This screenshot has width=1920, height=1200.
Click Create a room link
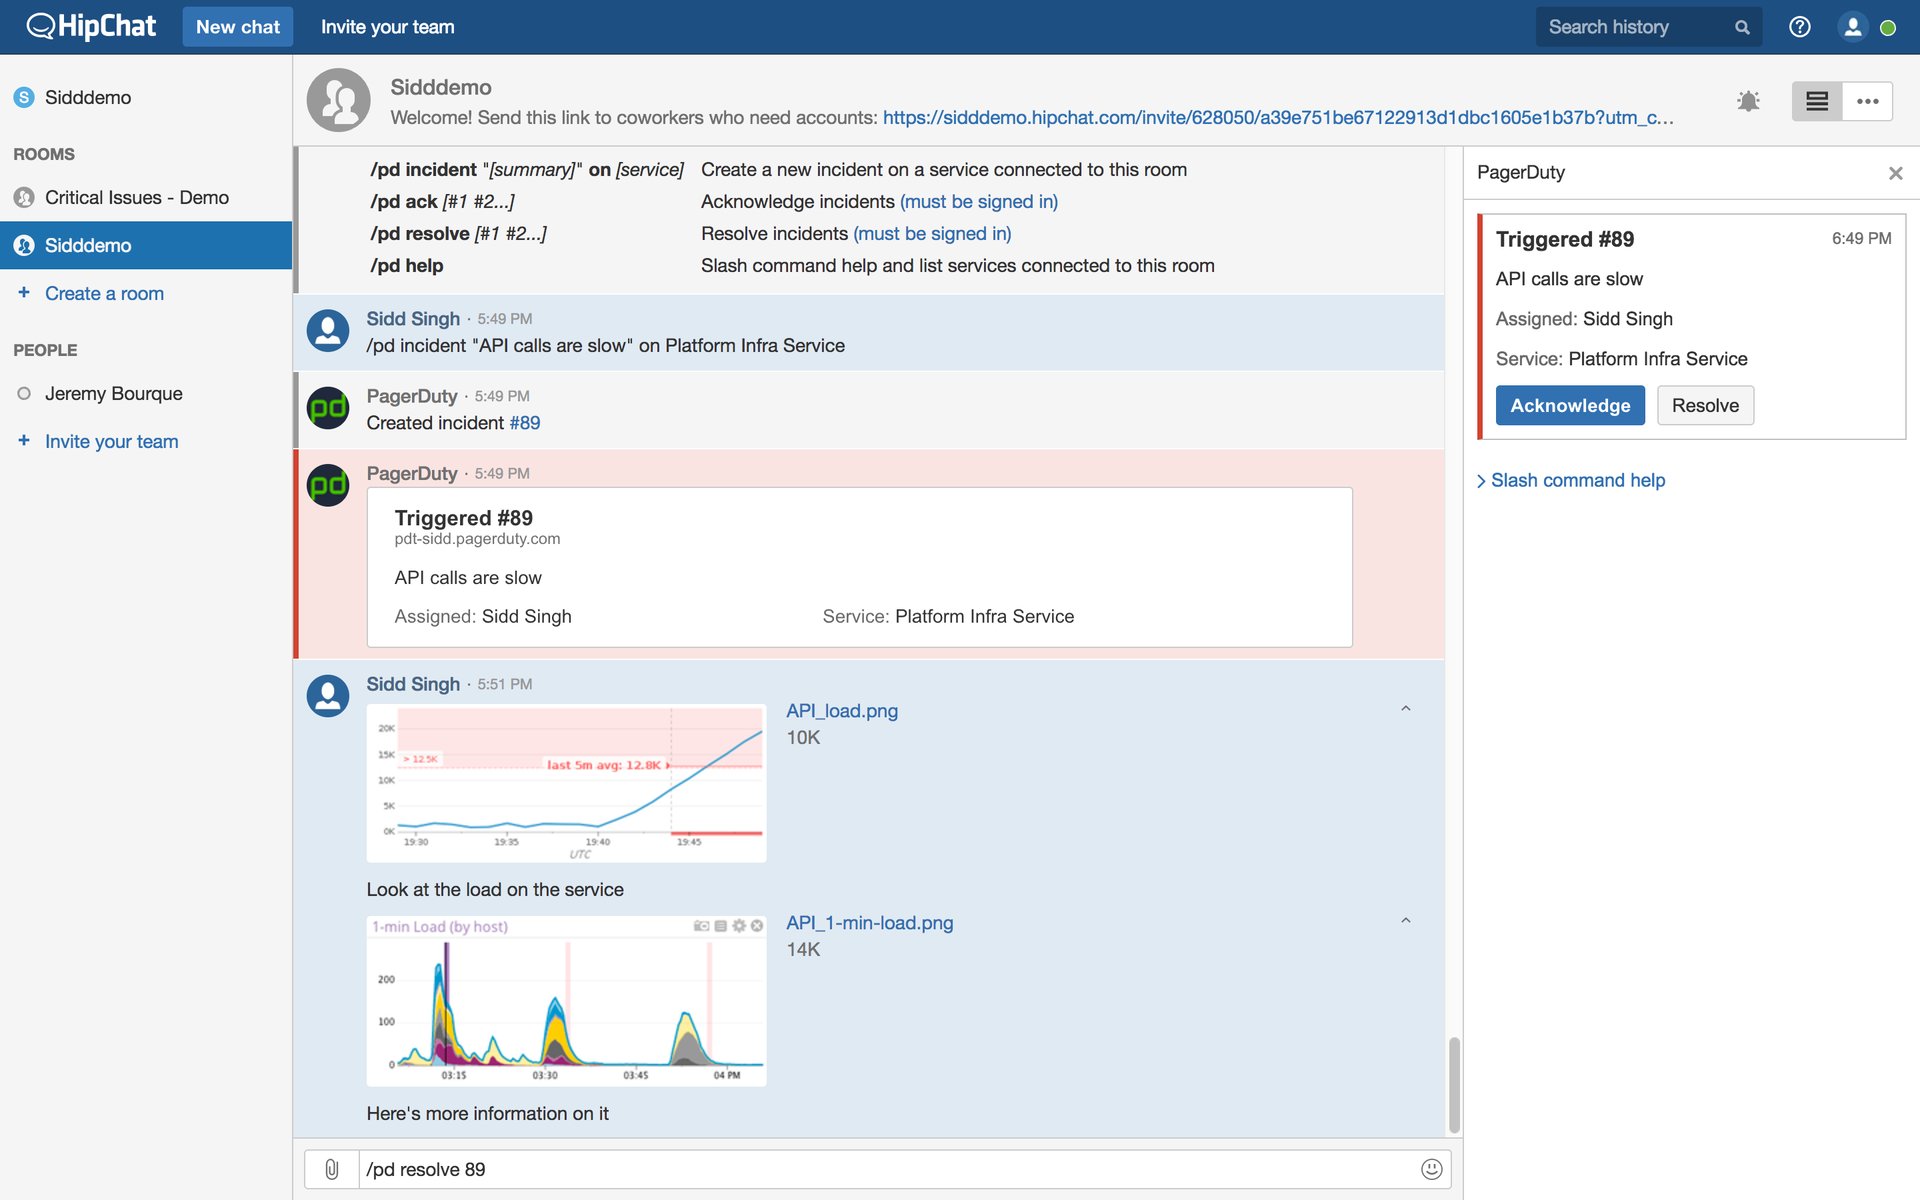104,293
